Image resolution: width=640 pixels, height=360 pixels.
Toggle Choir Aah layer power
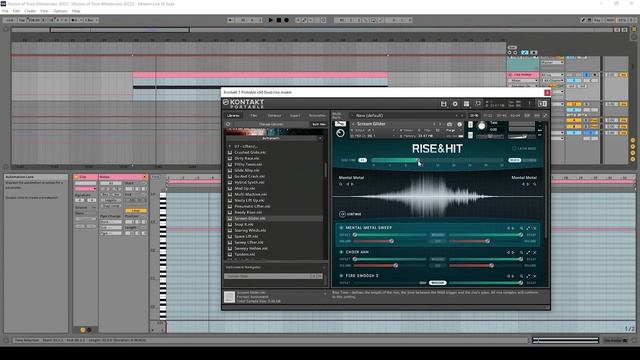pyautogui.click(x=341, y=252)
